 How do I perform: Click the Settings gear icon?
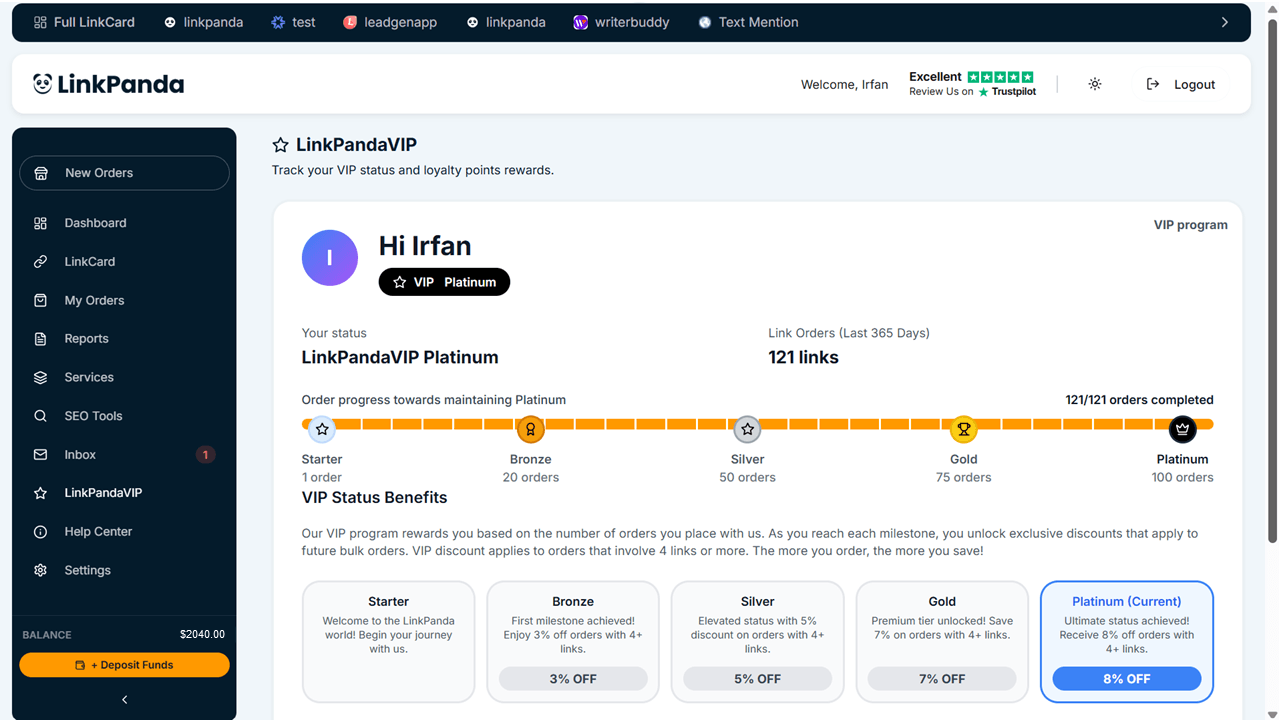(x=40, y=570)
